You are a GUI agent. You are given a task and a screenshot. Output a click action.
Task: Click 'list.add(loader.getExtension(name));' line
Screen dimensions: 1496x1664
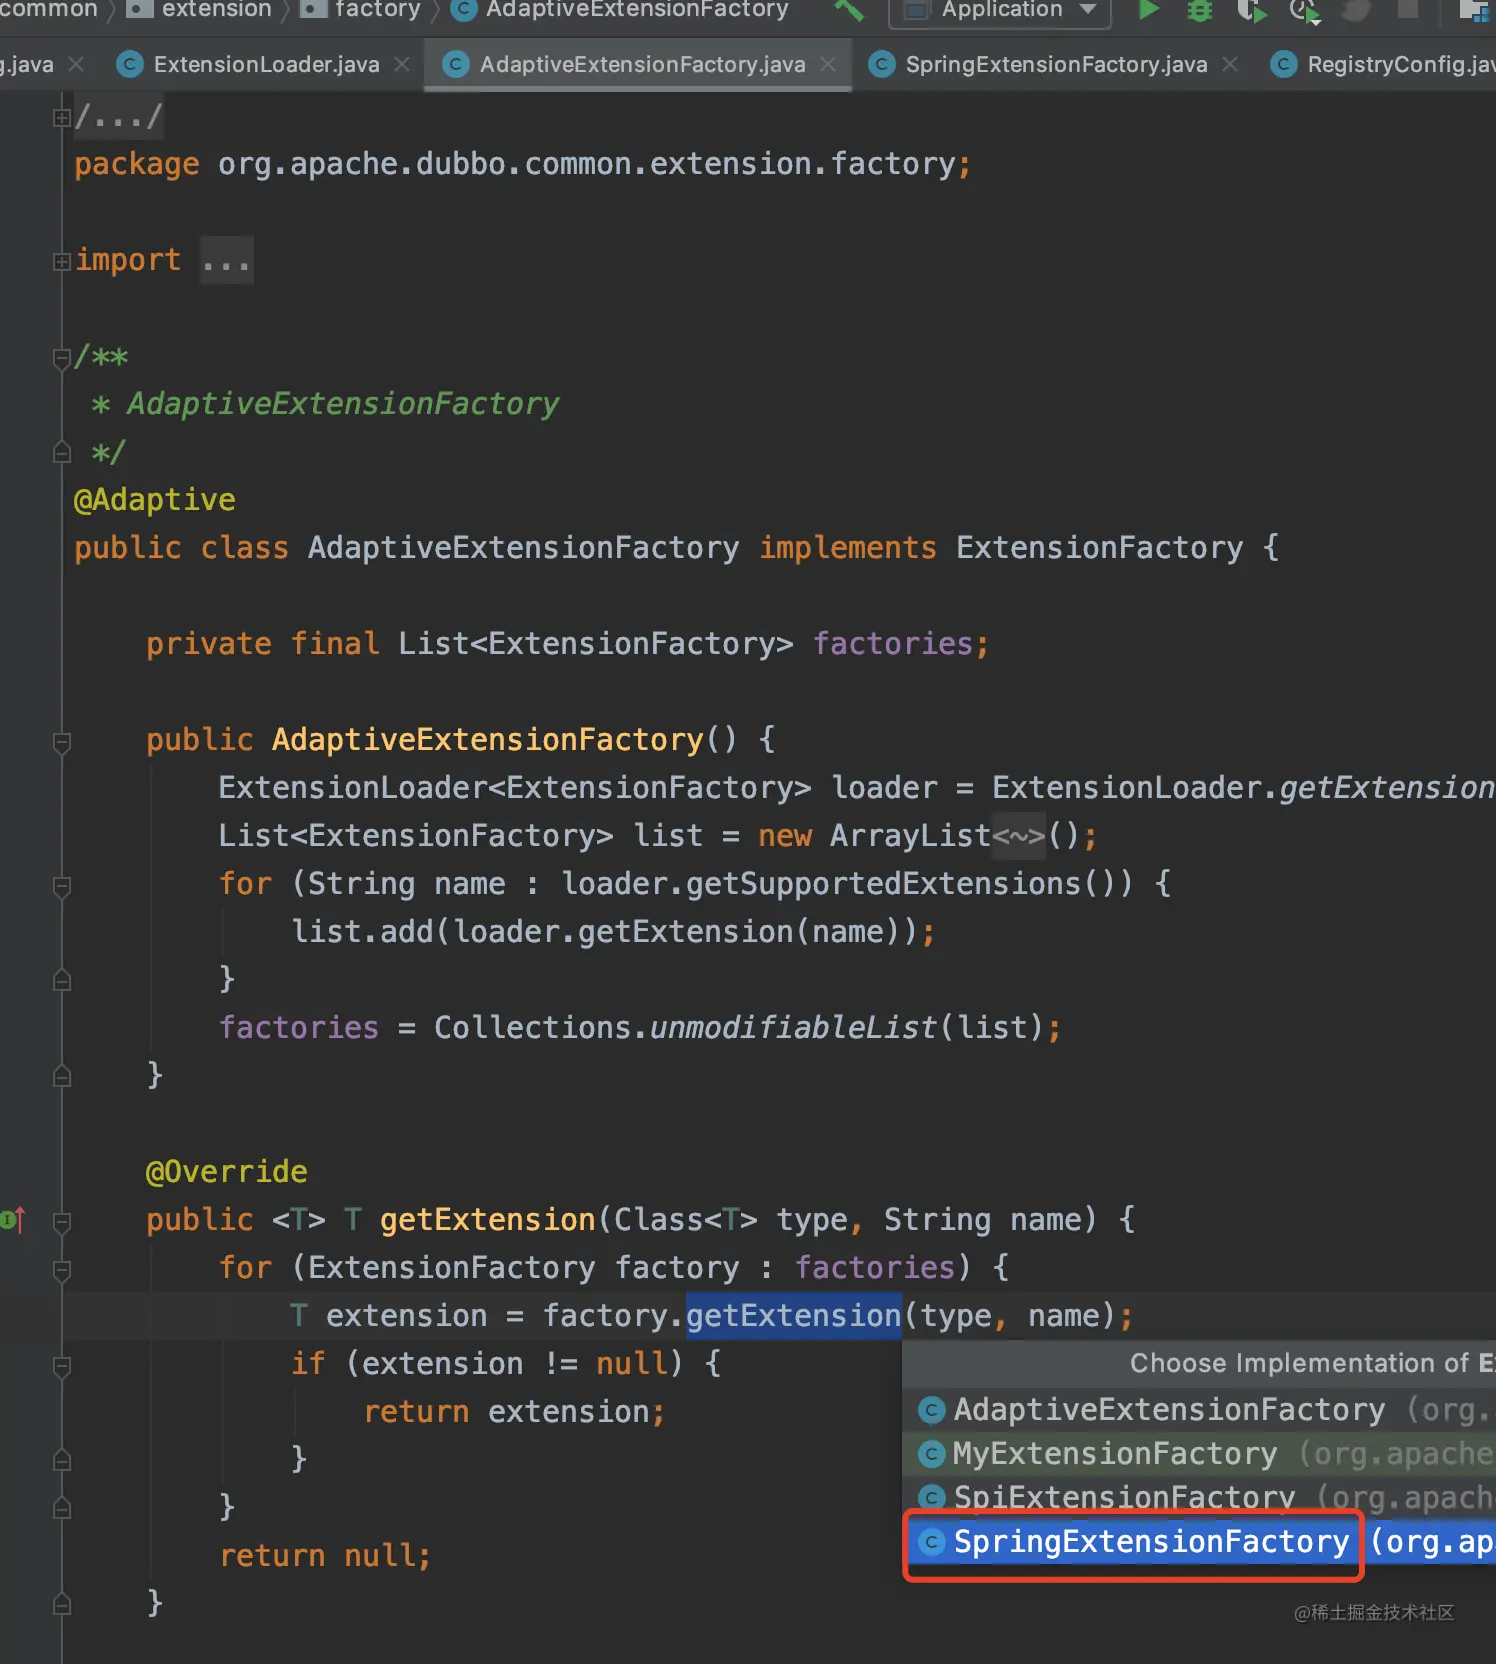point(613,932)
